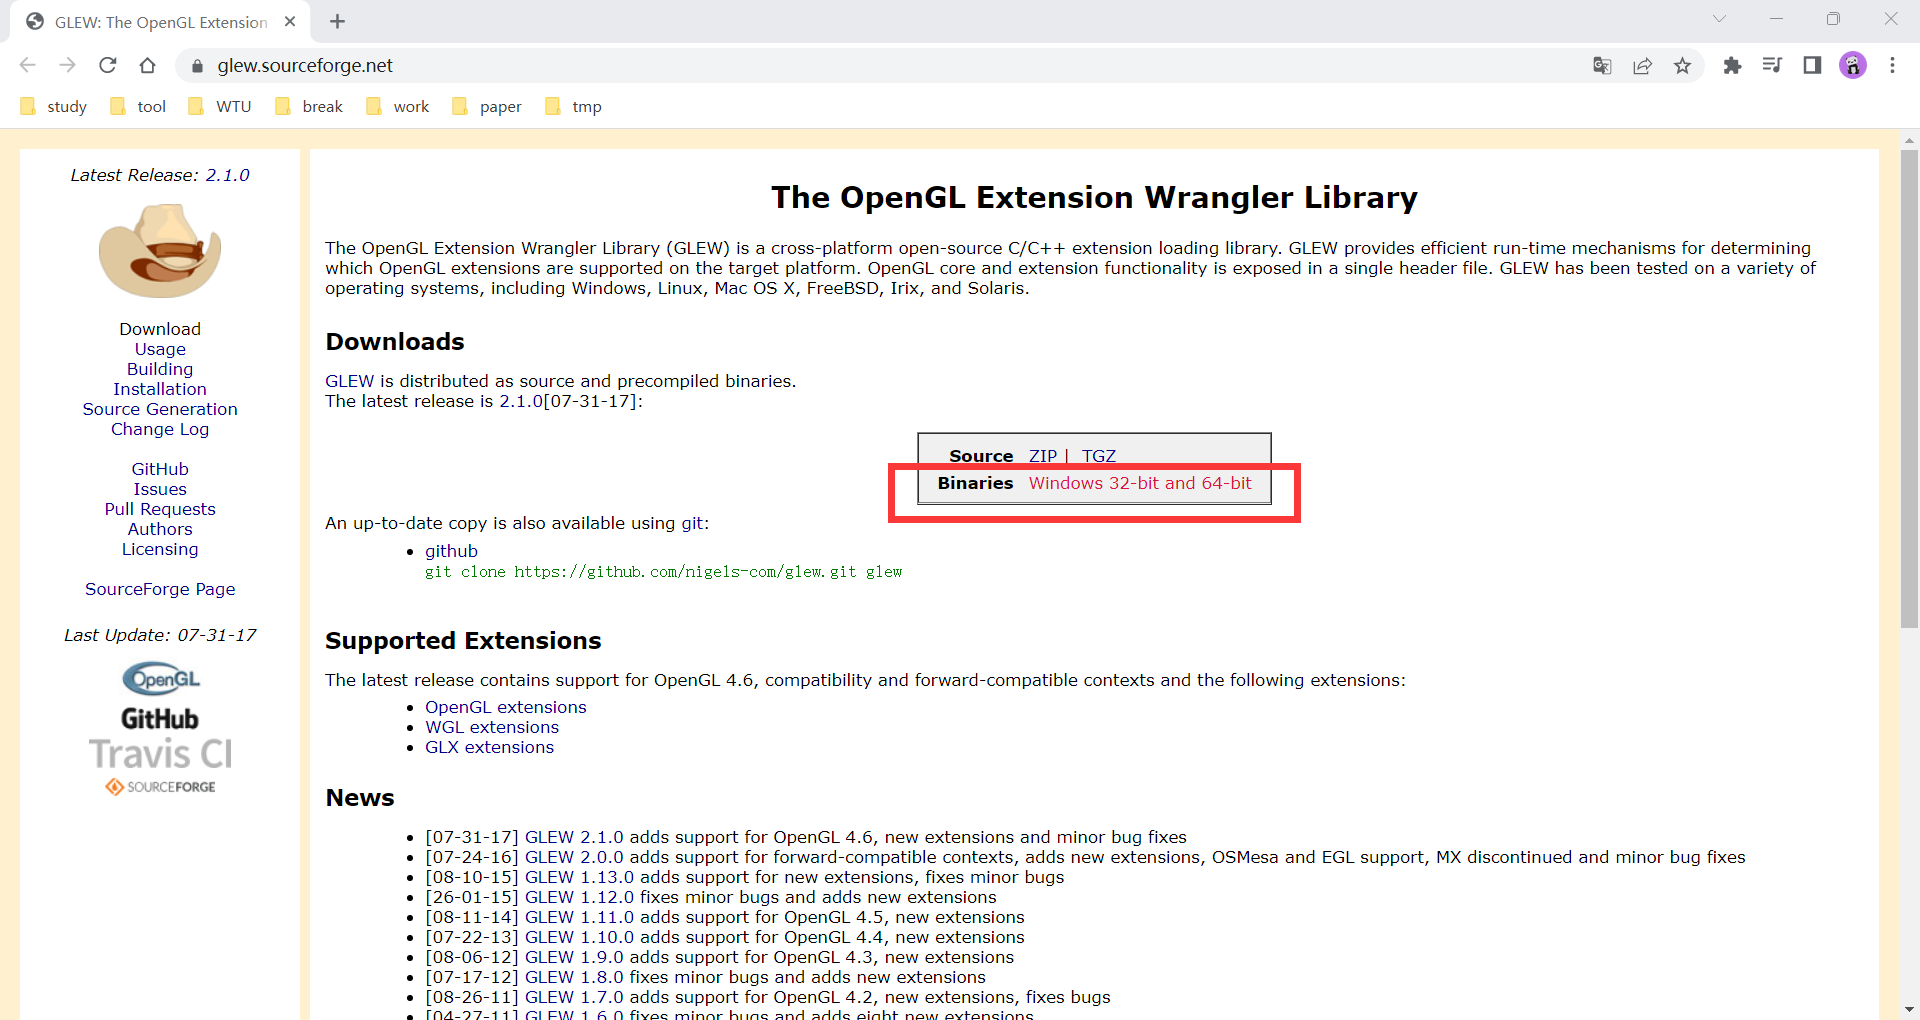Open the work bookmark folder
The height and width of the screenshot is (1020, 1920).
click(397, 107)
